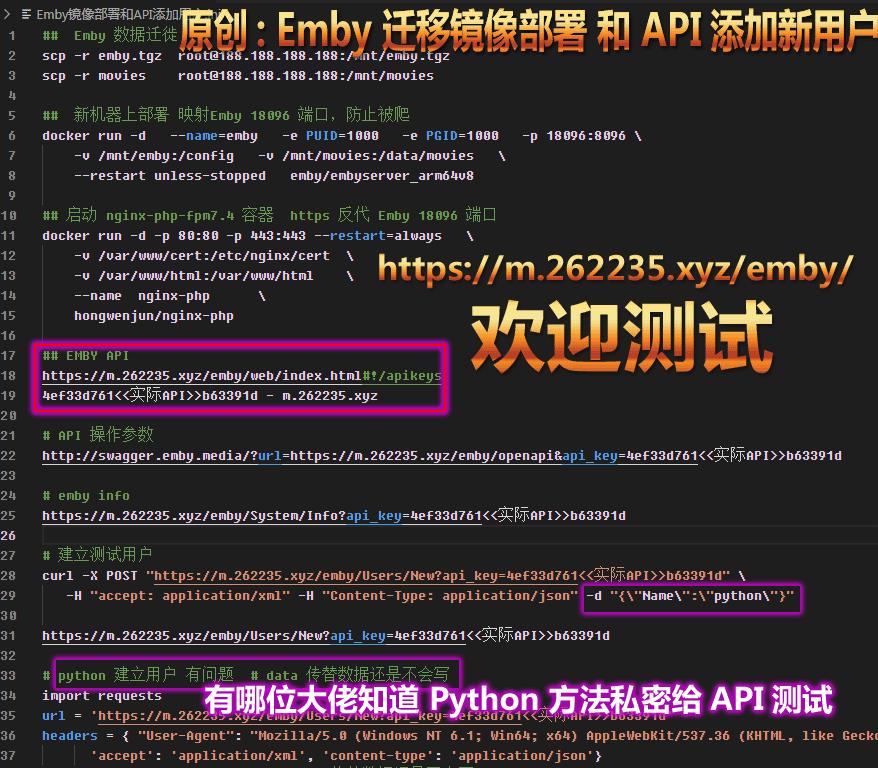Click '--name nginx-php' on line 14
Screen dimensions: 878x768
click(x=142, y=296)
